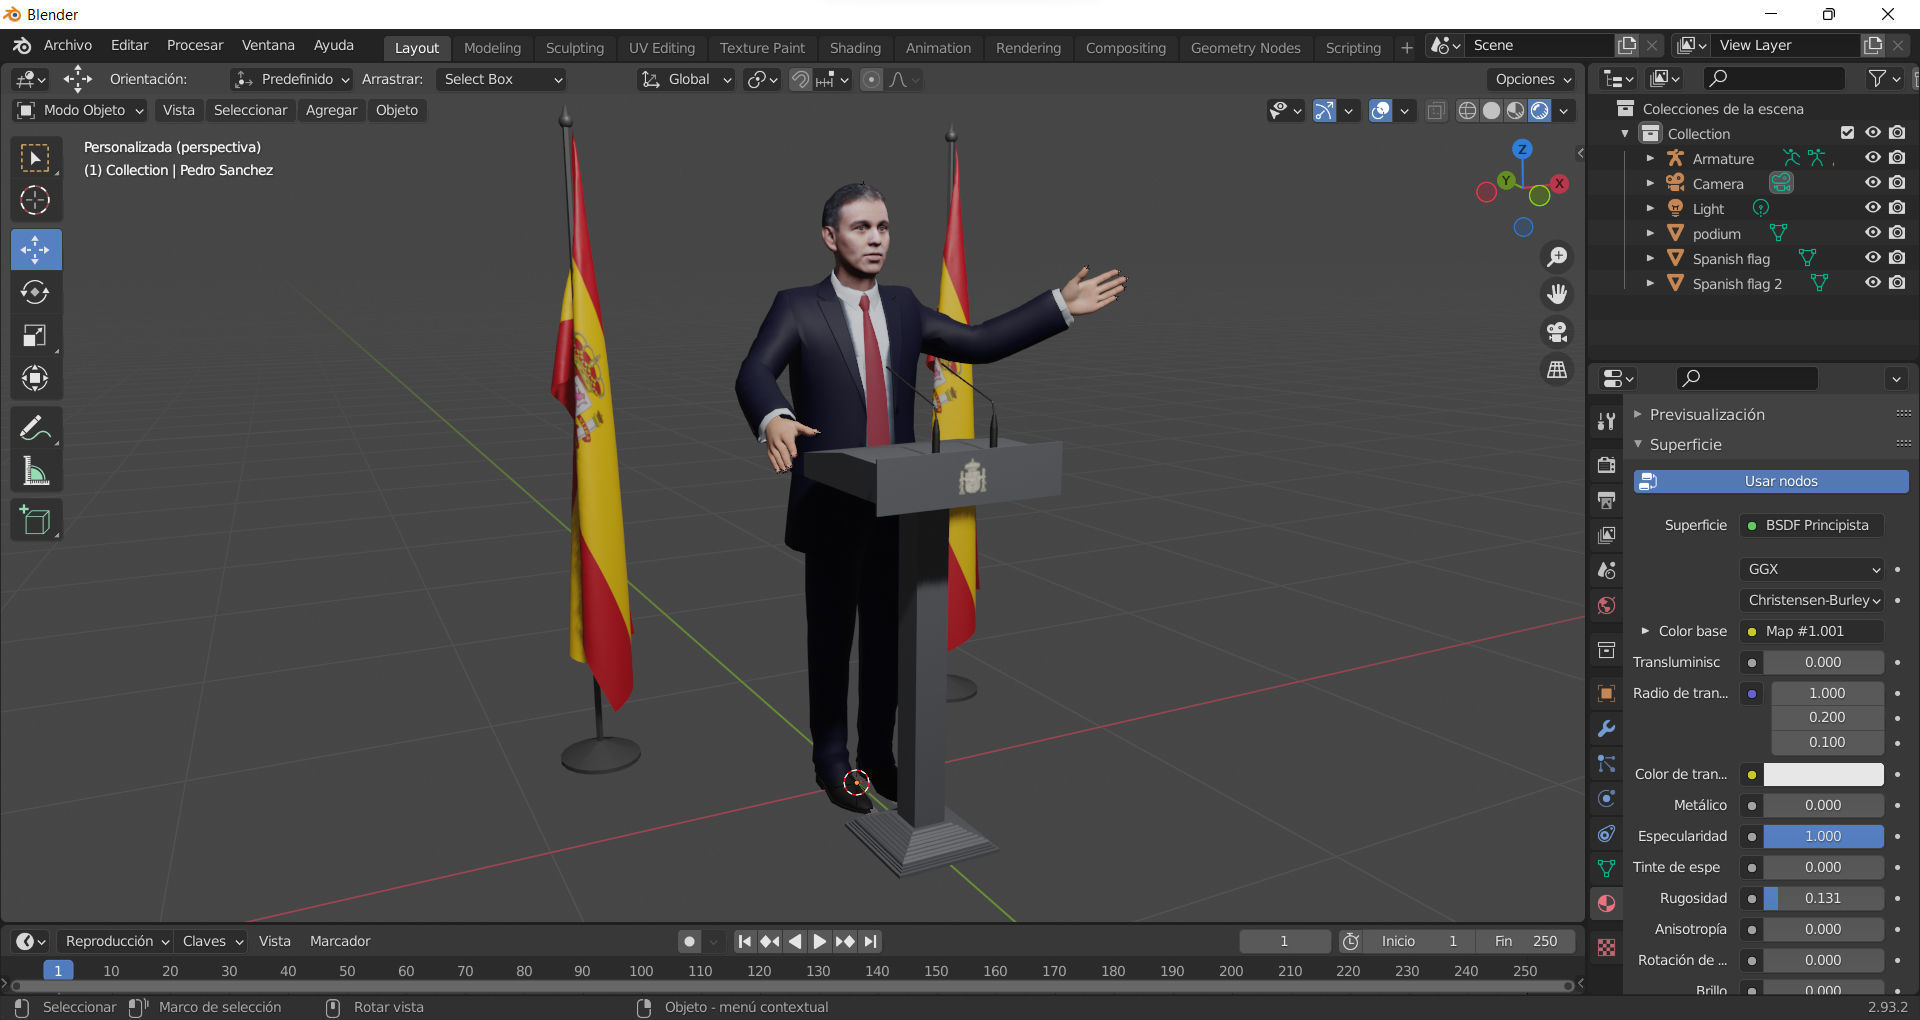Open the Modifiers wrench properties tab
Viewport: 1920px width, 1020px height.
click(1606, 729)
